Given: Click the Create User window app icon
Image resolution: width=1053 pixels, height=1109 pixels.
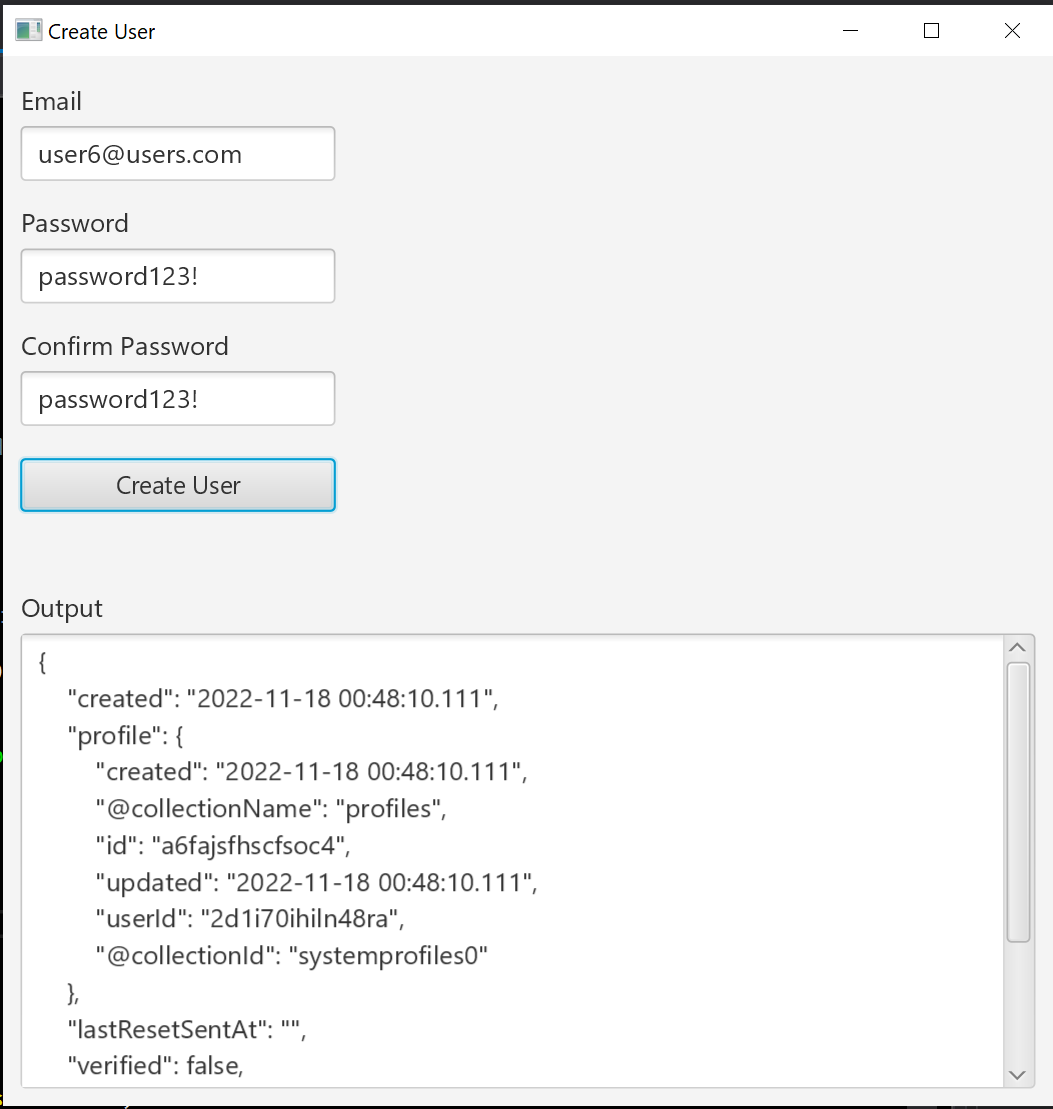Looking at the screenshot, I should [28, 31].
